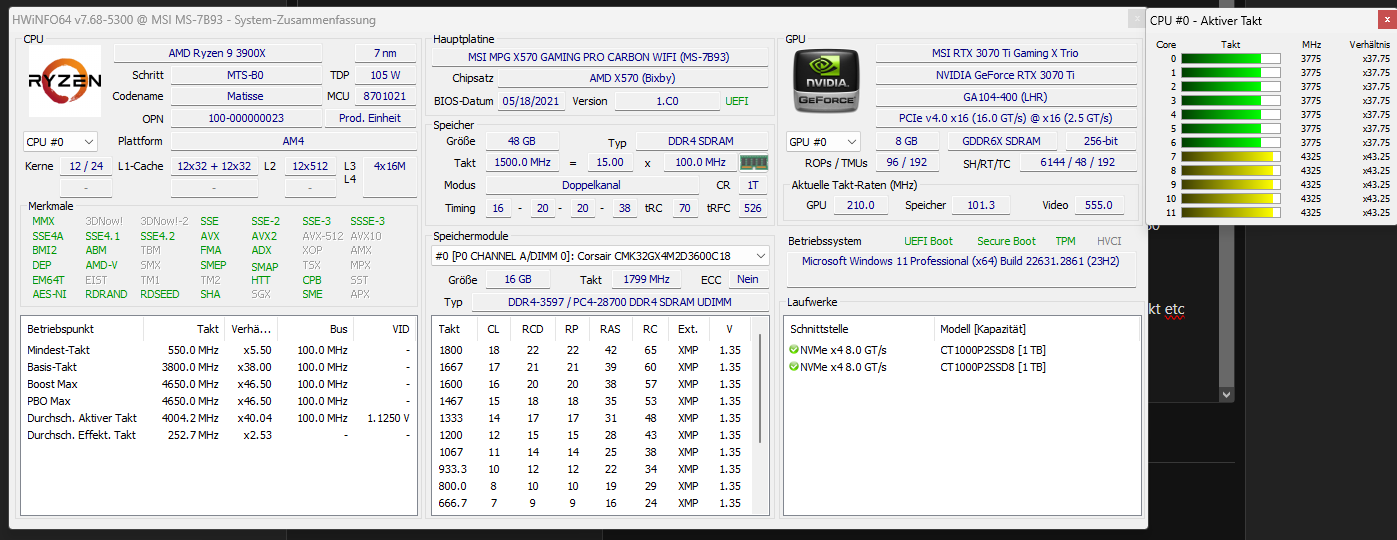Click the RCD column header in the timings table
The width and height of the screenshot is (1397, 540).
pyautogui.click(x=532, y=329)
